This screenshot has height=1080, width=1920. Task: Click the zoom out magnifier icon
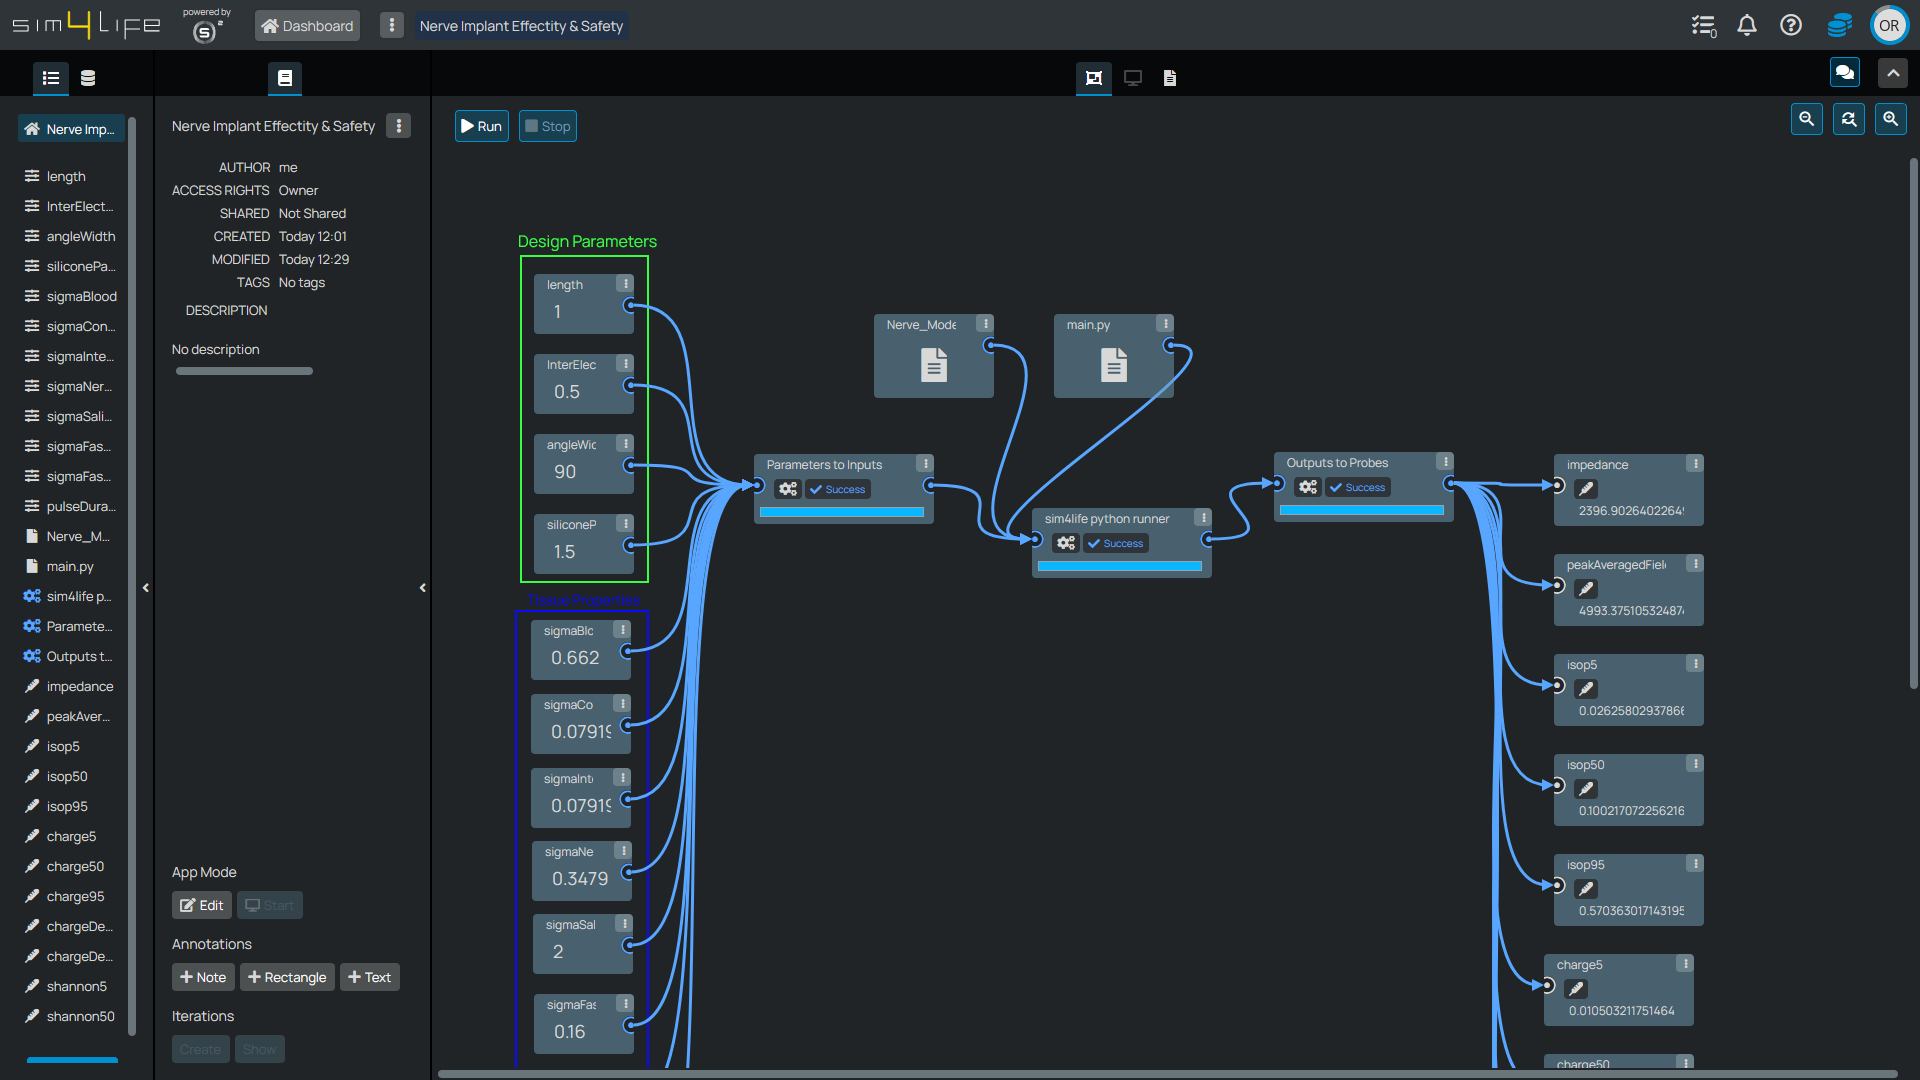click(1806, 119)
